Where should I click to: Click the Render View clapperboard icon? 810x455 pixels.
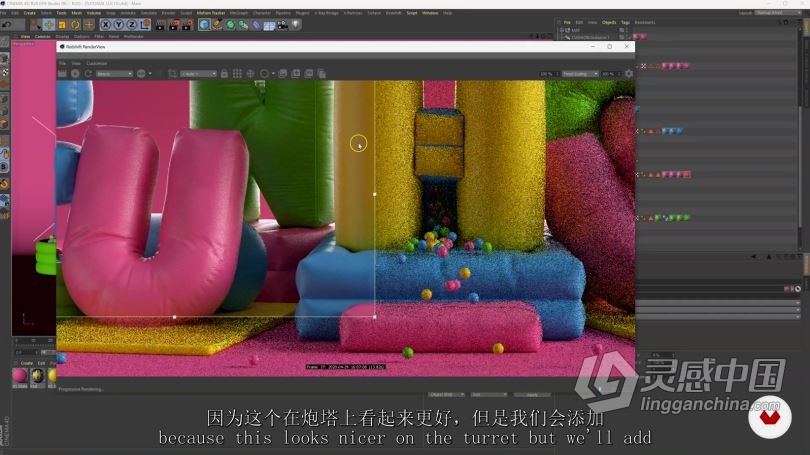click(x=161, y=24)
